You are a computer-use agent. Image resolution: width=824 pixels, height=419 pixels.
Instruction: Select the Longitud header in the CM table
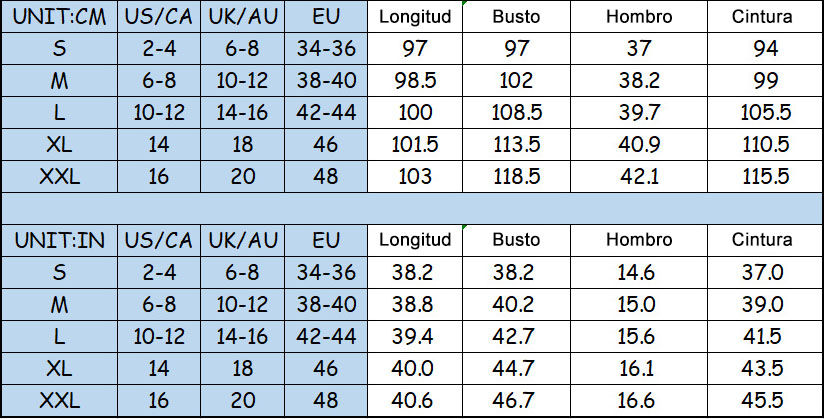click(x=415, y=17)
